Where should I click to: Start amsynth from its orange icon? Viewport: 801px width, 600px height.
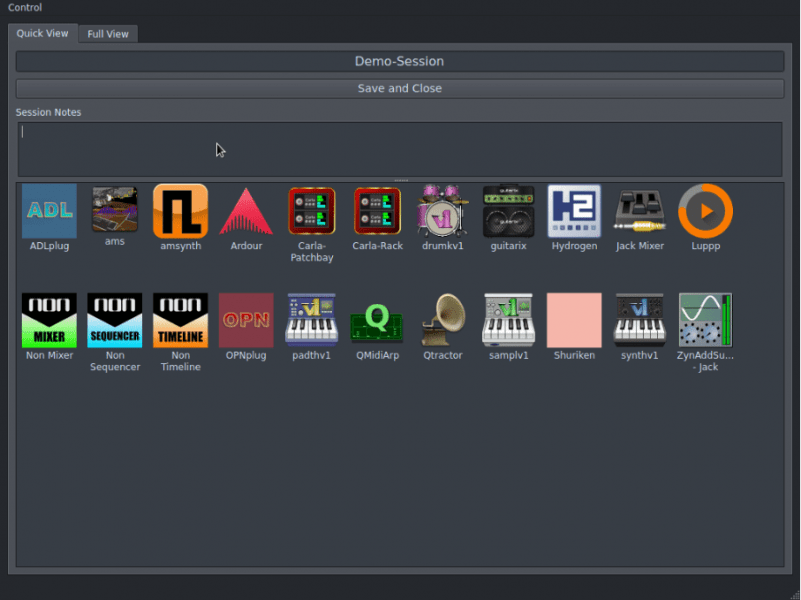[180, 211]
